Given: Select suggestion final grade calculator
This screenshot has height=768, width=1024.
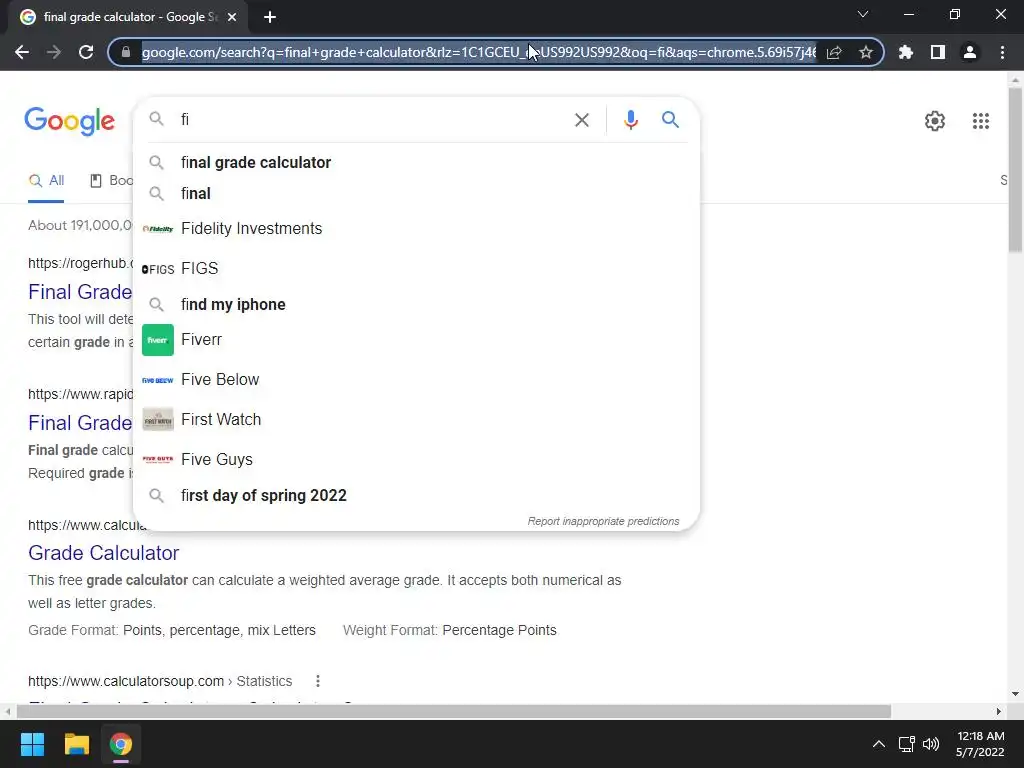Looking at the screenshot, I should [416, 163].
